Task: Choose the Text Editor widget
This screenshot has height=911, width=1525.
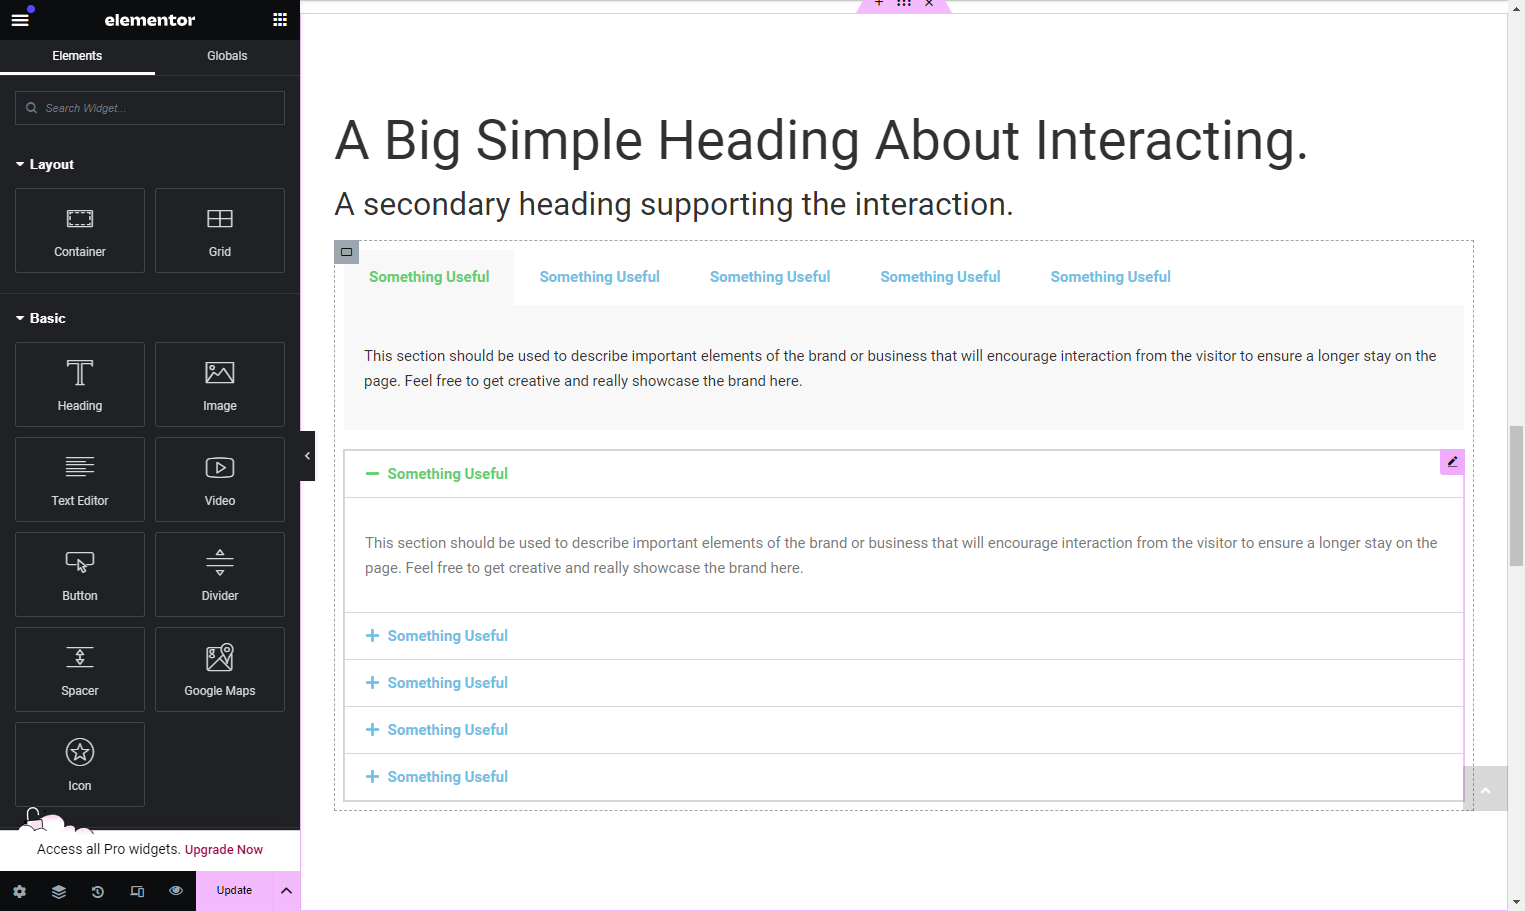Action: 80,479
